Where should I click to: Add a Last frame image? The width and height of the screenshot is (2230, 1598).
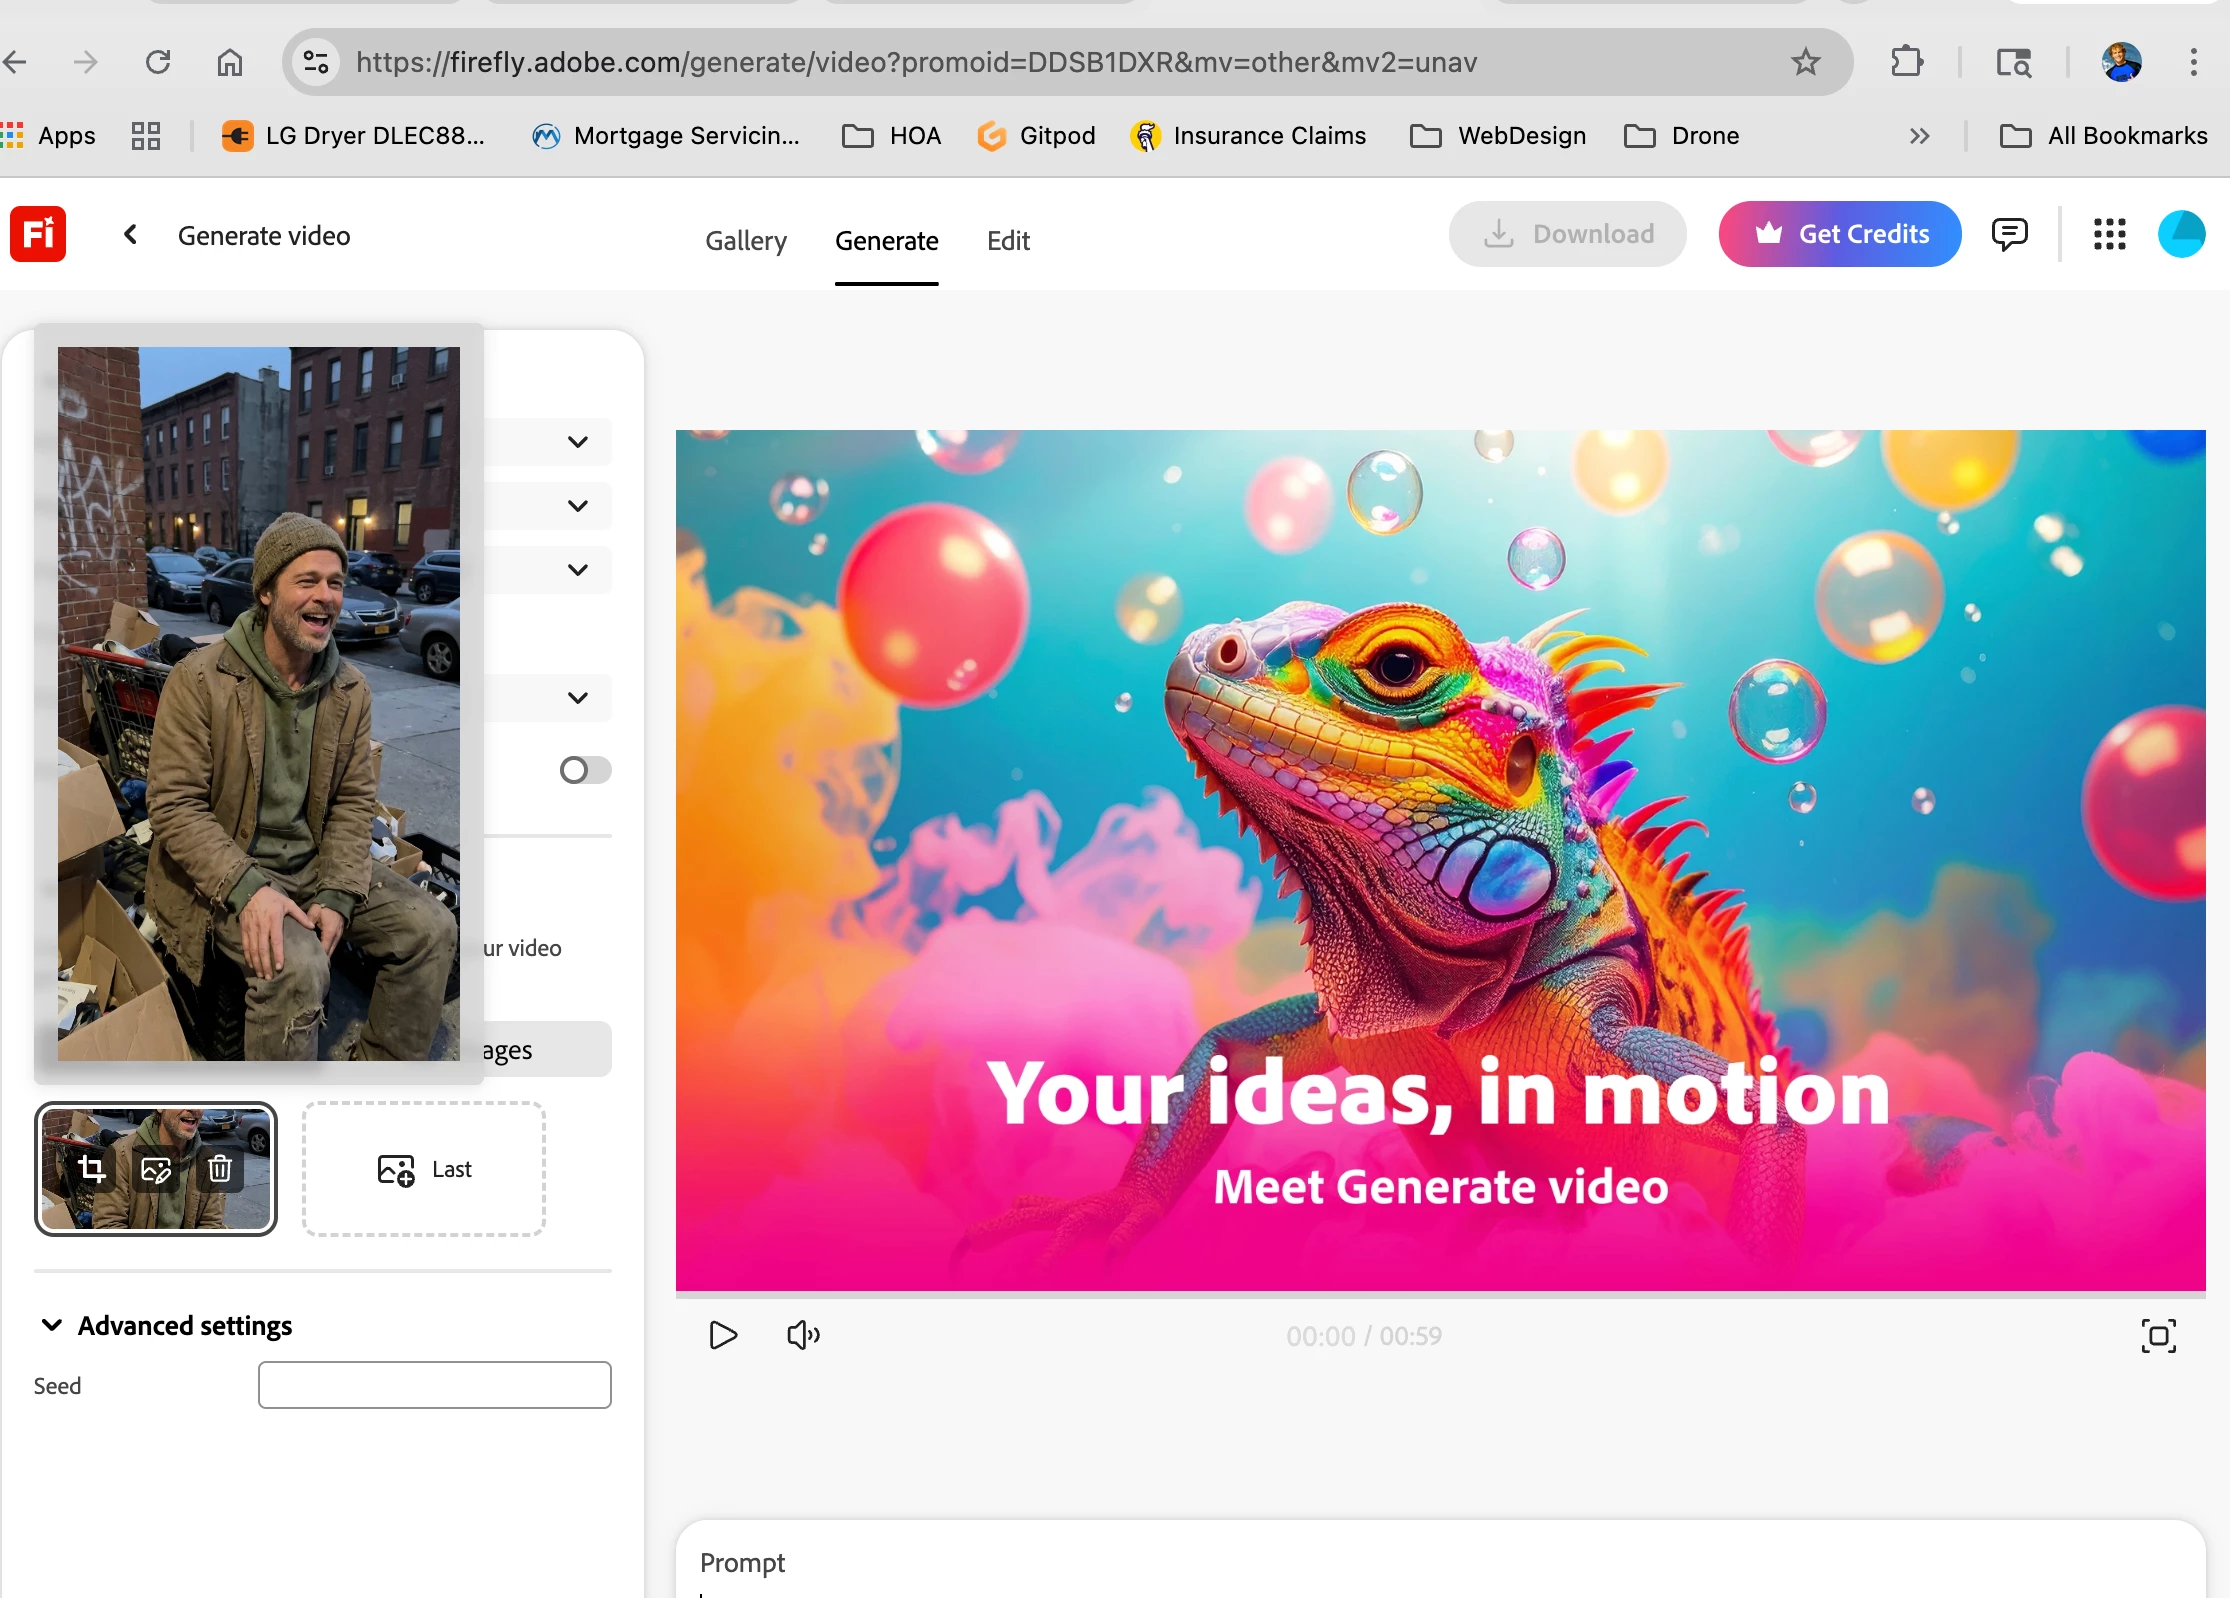point(424,1169)
